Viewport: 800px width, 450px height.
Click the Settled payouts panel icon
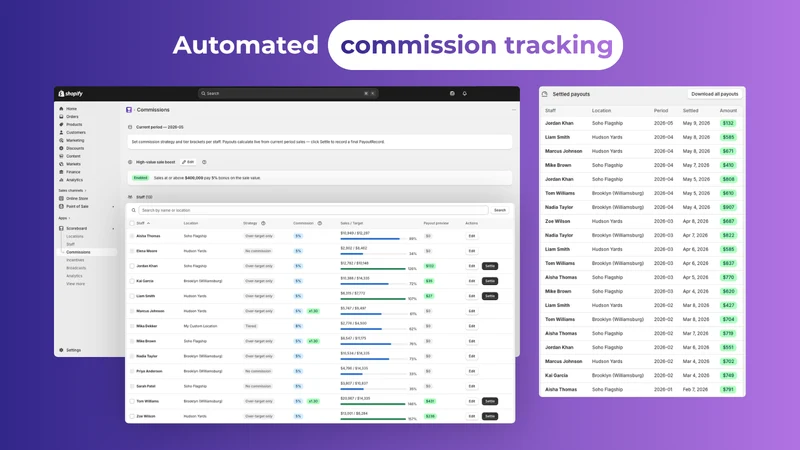coord(545,94)
